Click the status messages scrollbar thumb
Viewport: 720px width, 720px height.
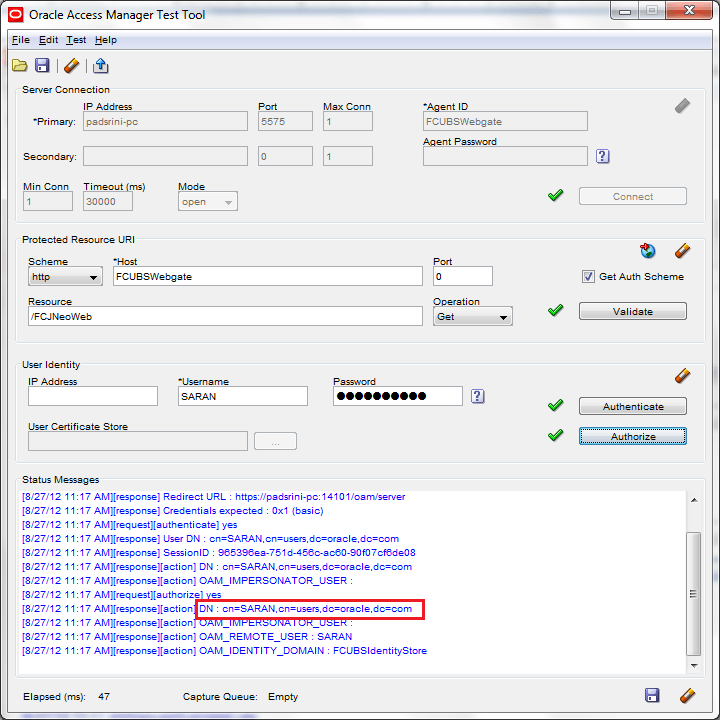693,594
